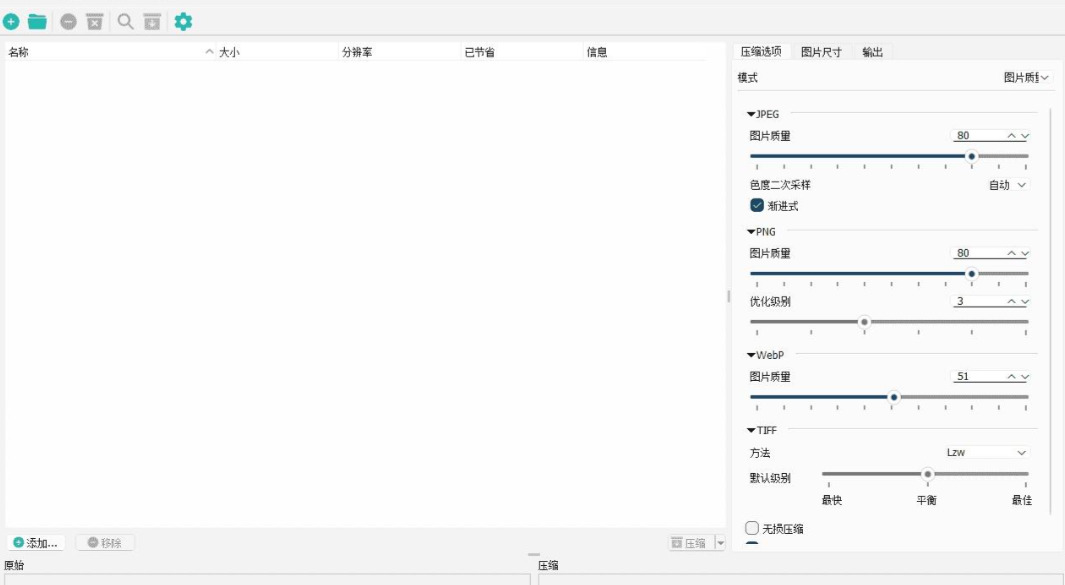Uncheck the 渐进式 checkbox

[757, 205]
